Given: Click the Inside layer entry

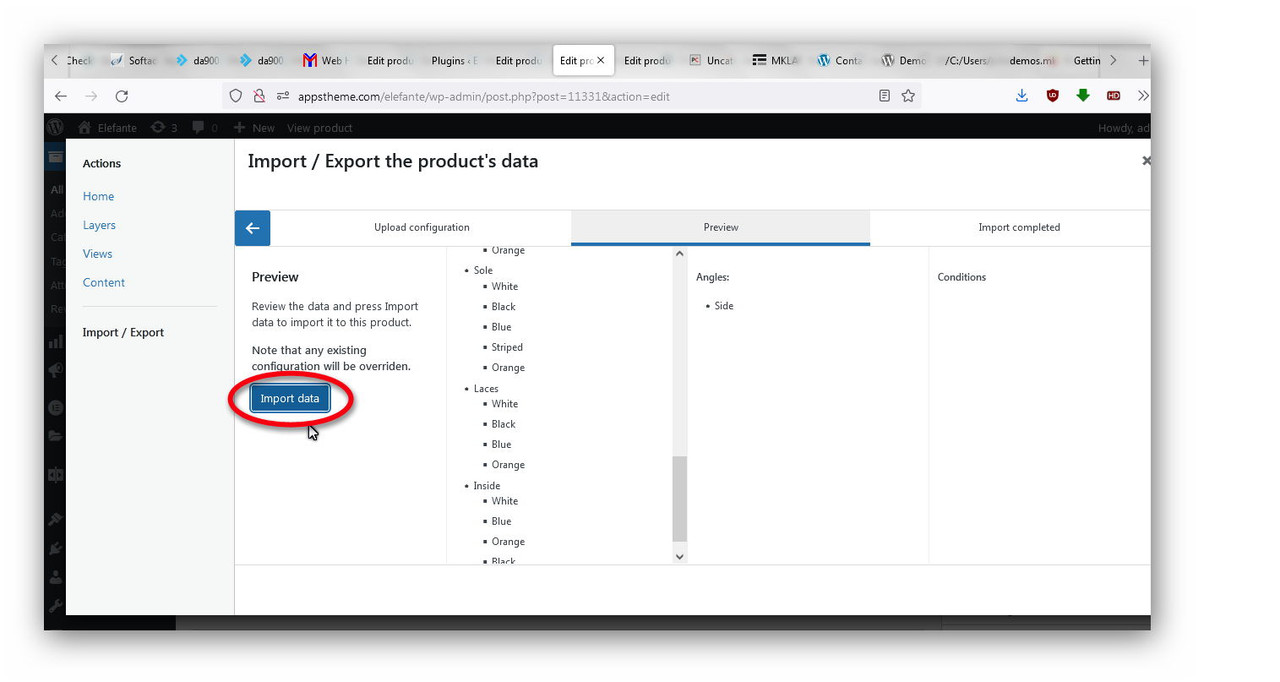Looking at the screenshot, I should pyautogui.click(x=487, y=485).
